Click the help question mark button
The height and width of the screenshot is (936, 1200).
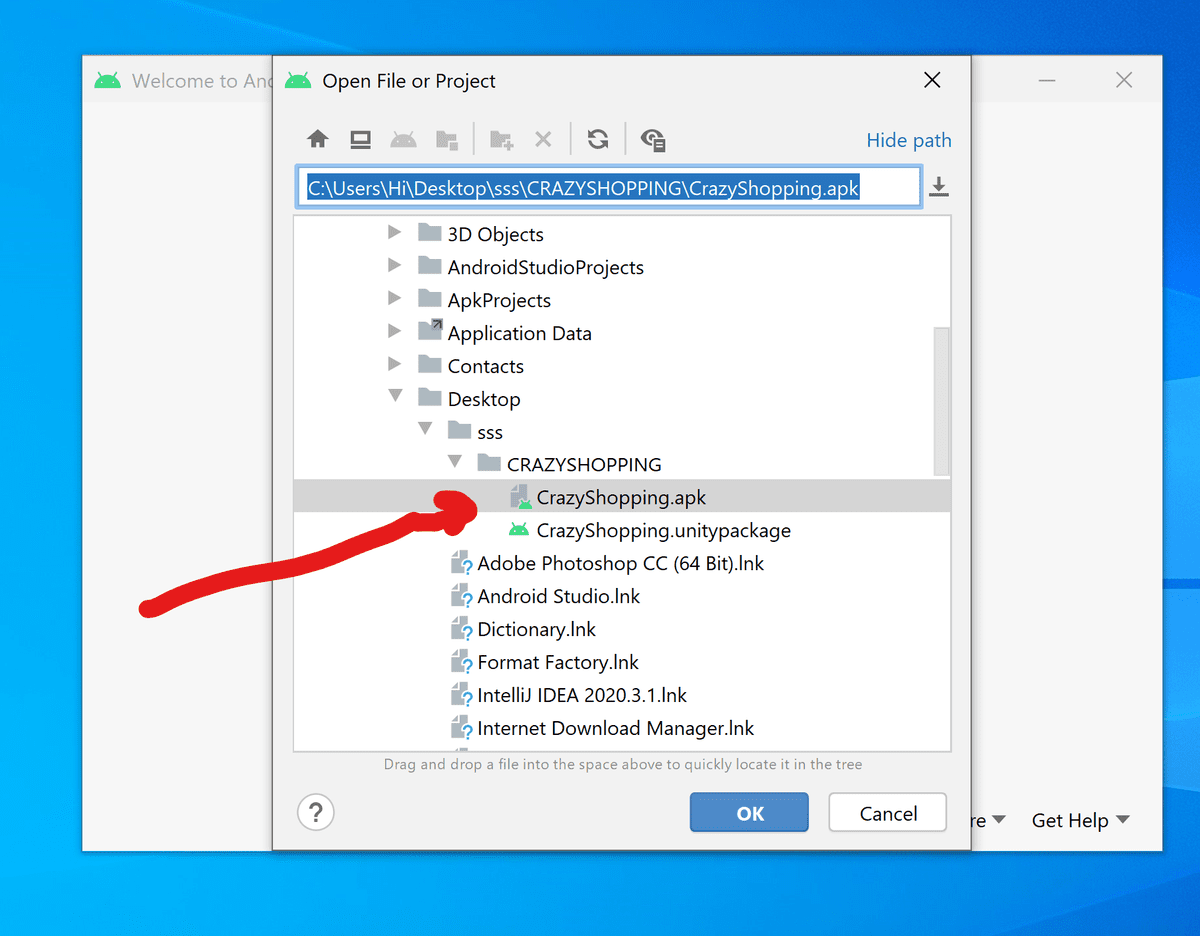pyautogui.click(x=315, y=811)
